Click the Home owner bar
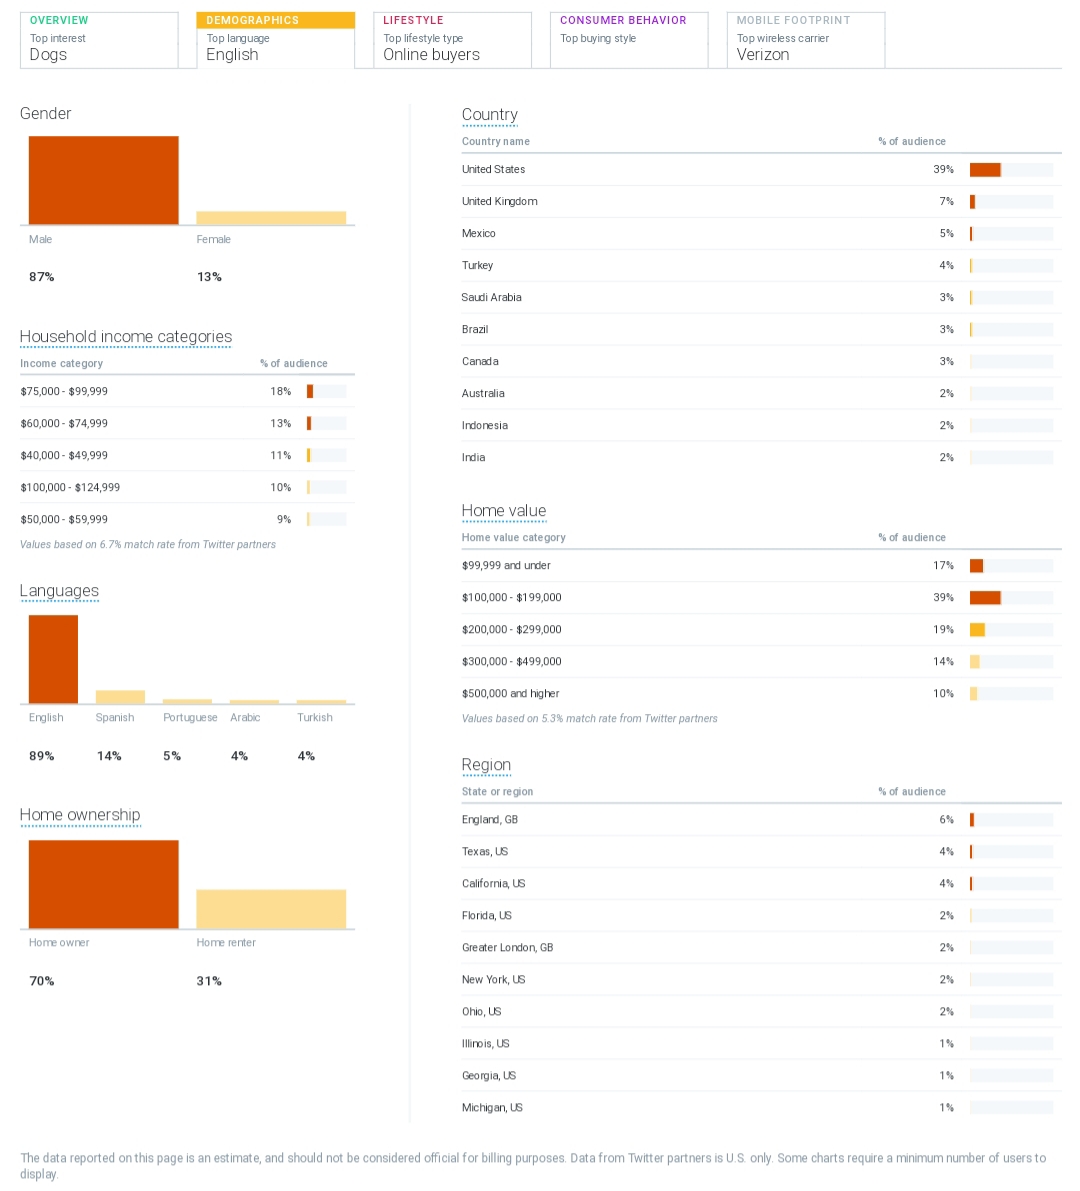This screenshot has width=1080, height=1191. 104,884
